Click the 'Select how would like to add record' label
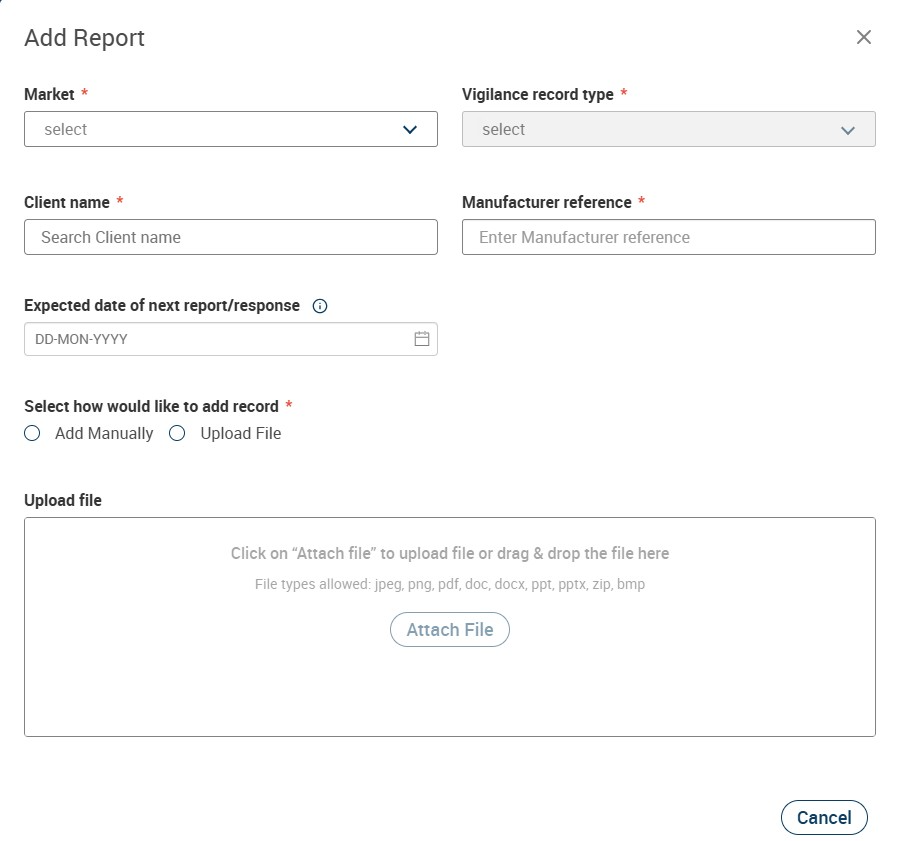The width and height of the screenshot is (897, 841). [151, 406]
